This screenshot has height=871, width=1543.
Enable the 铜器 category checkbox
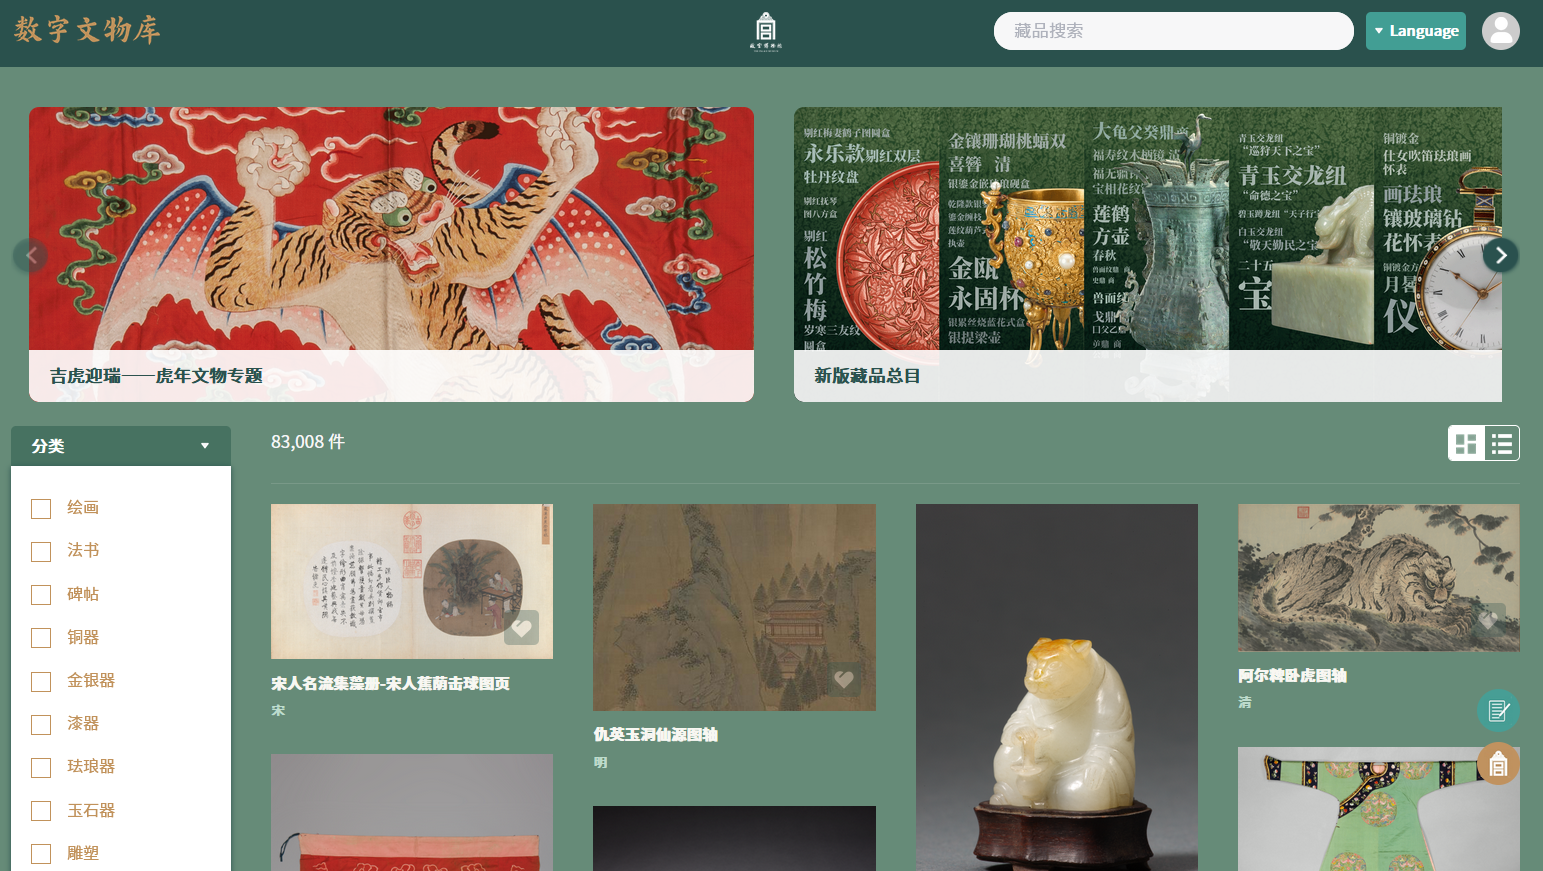41,638
